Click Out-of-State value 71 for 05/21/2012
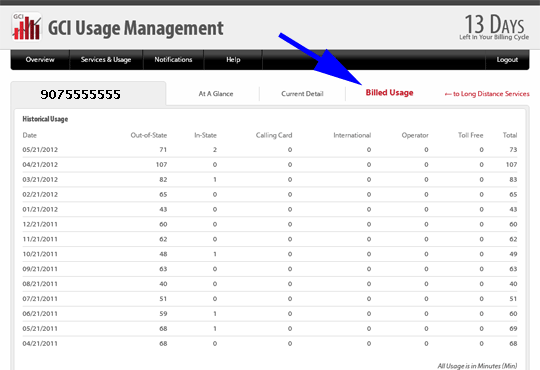 163,150
